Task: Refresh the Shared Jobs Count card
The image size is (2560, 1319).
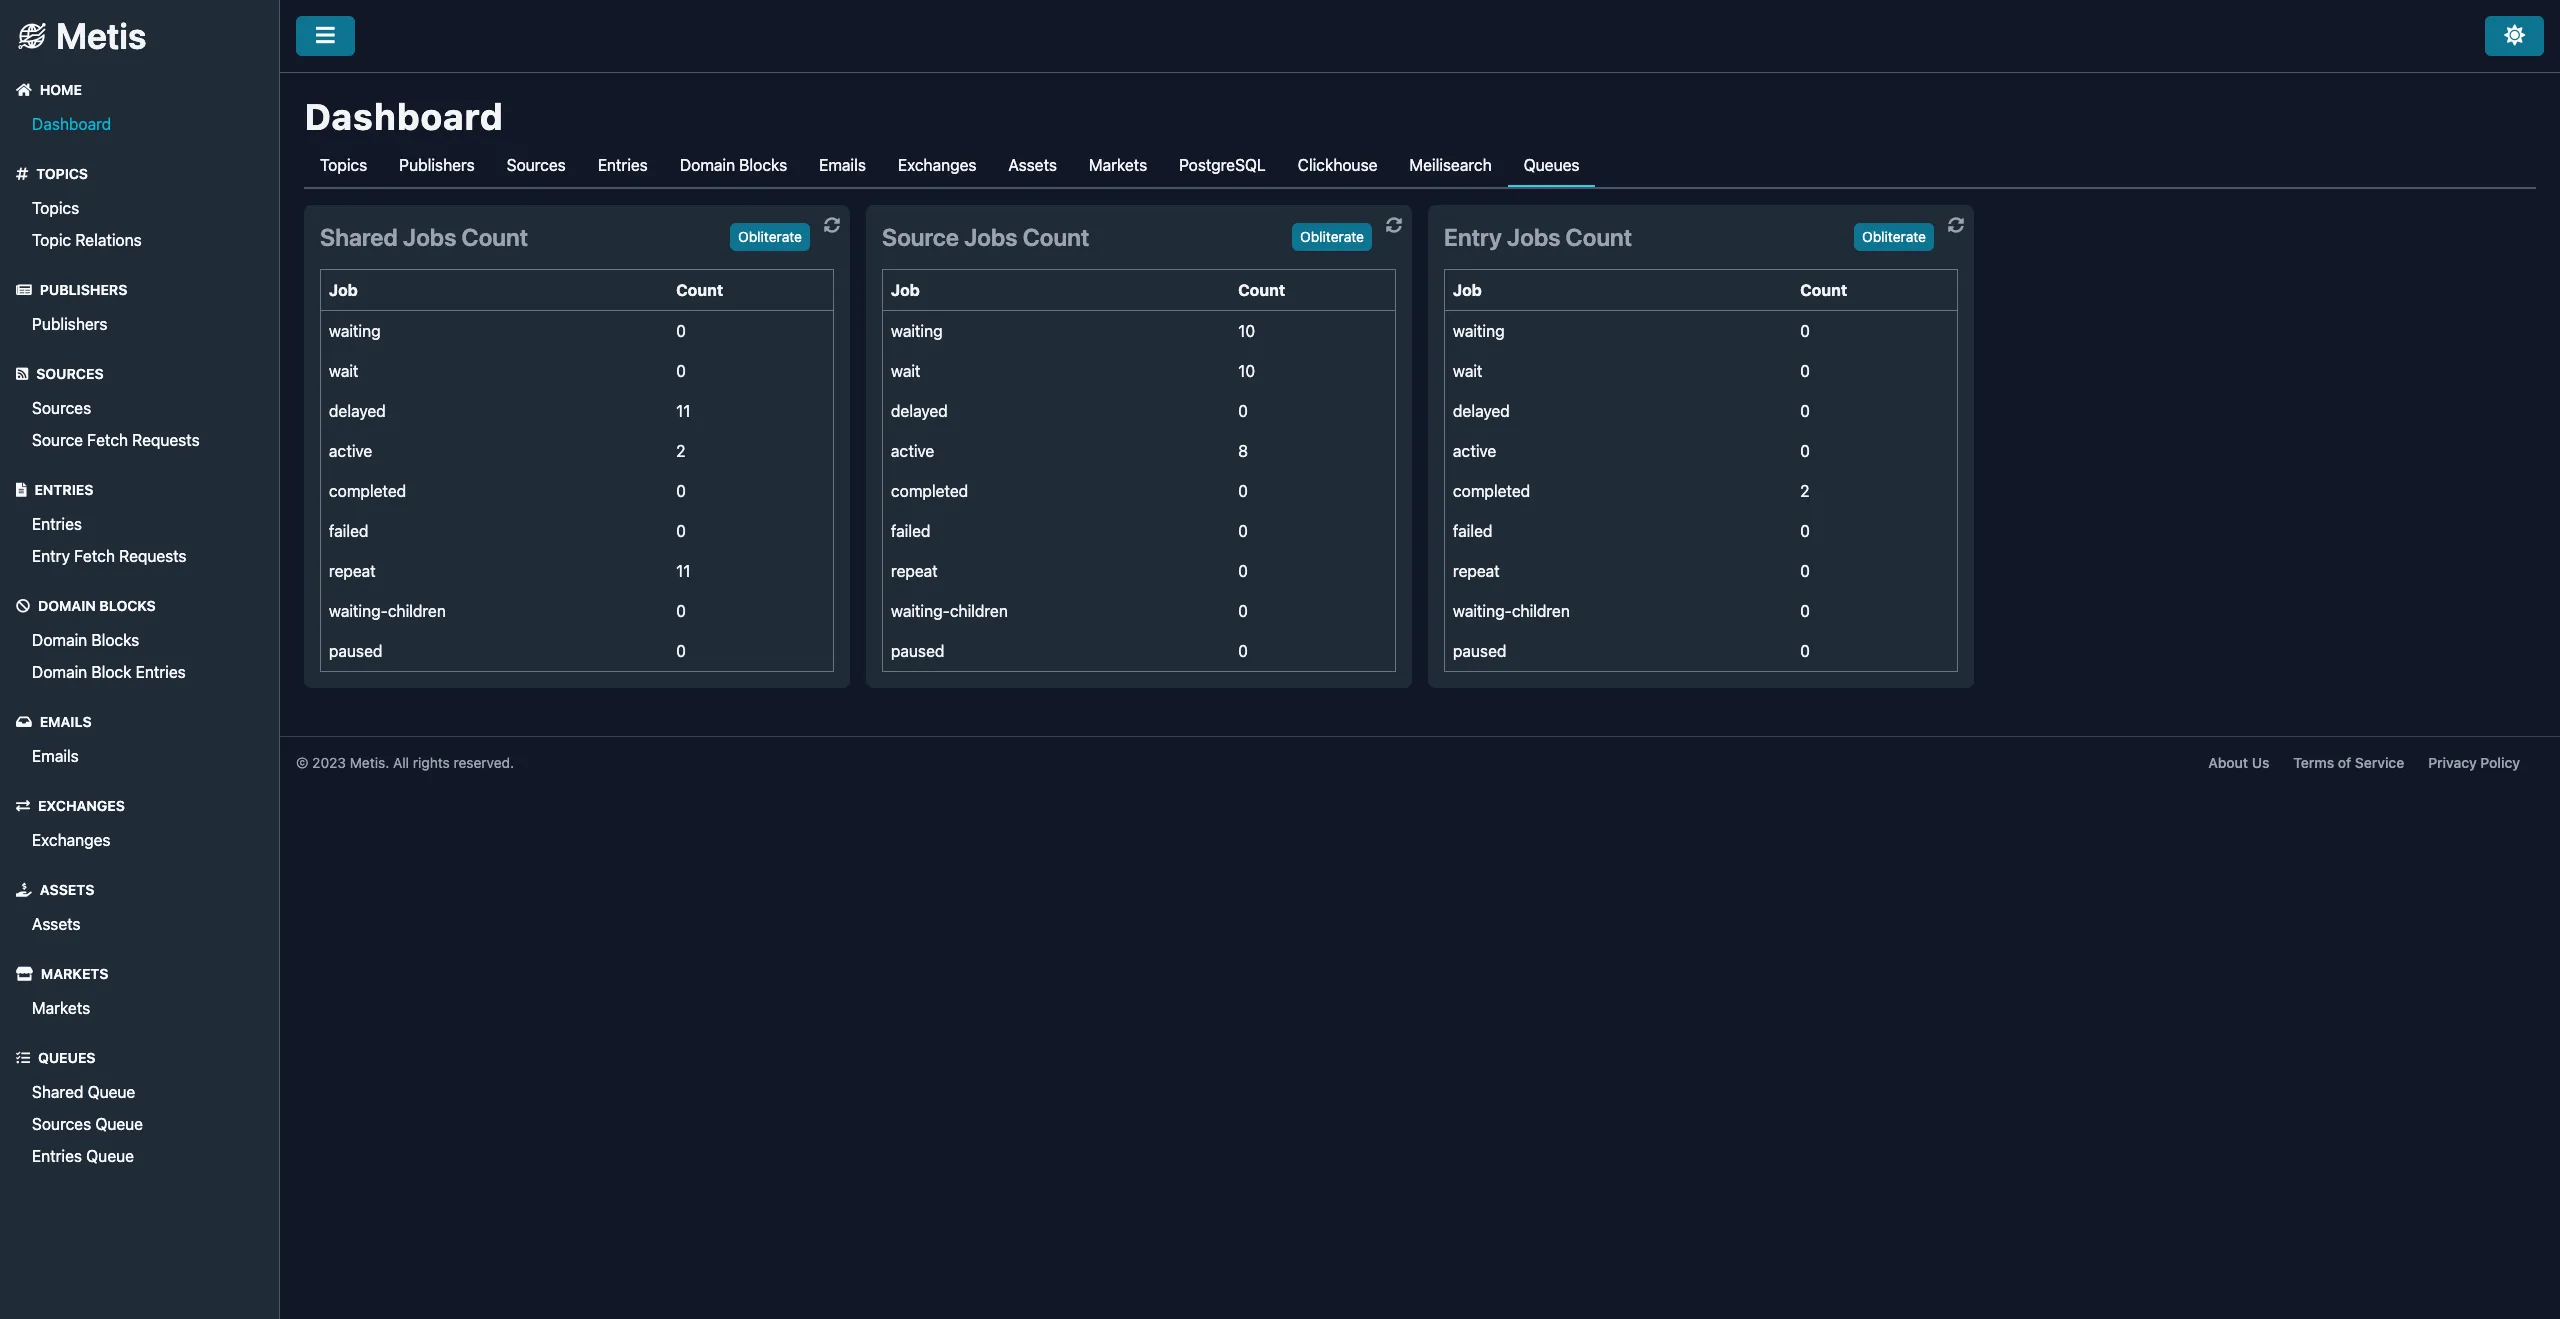Action: pos(832,226)
